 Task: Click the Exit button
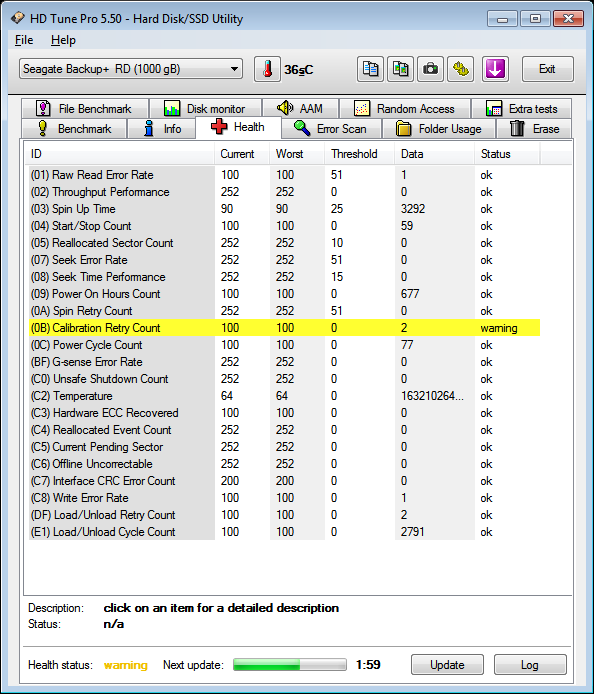coord(548,69)
